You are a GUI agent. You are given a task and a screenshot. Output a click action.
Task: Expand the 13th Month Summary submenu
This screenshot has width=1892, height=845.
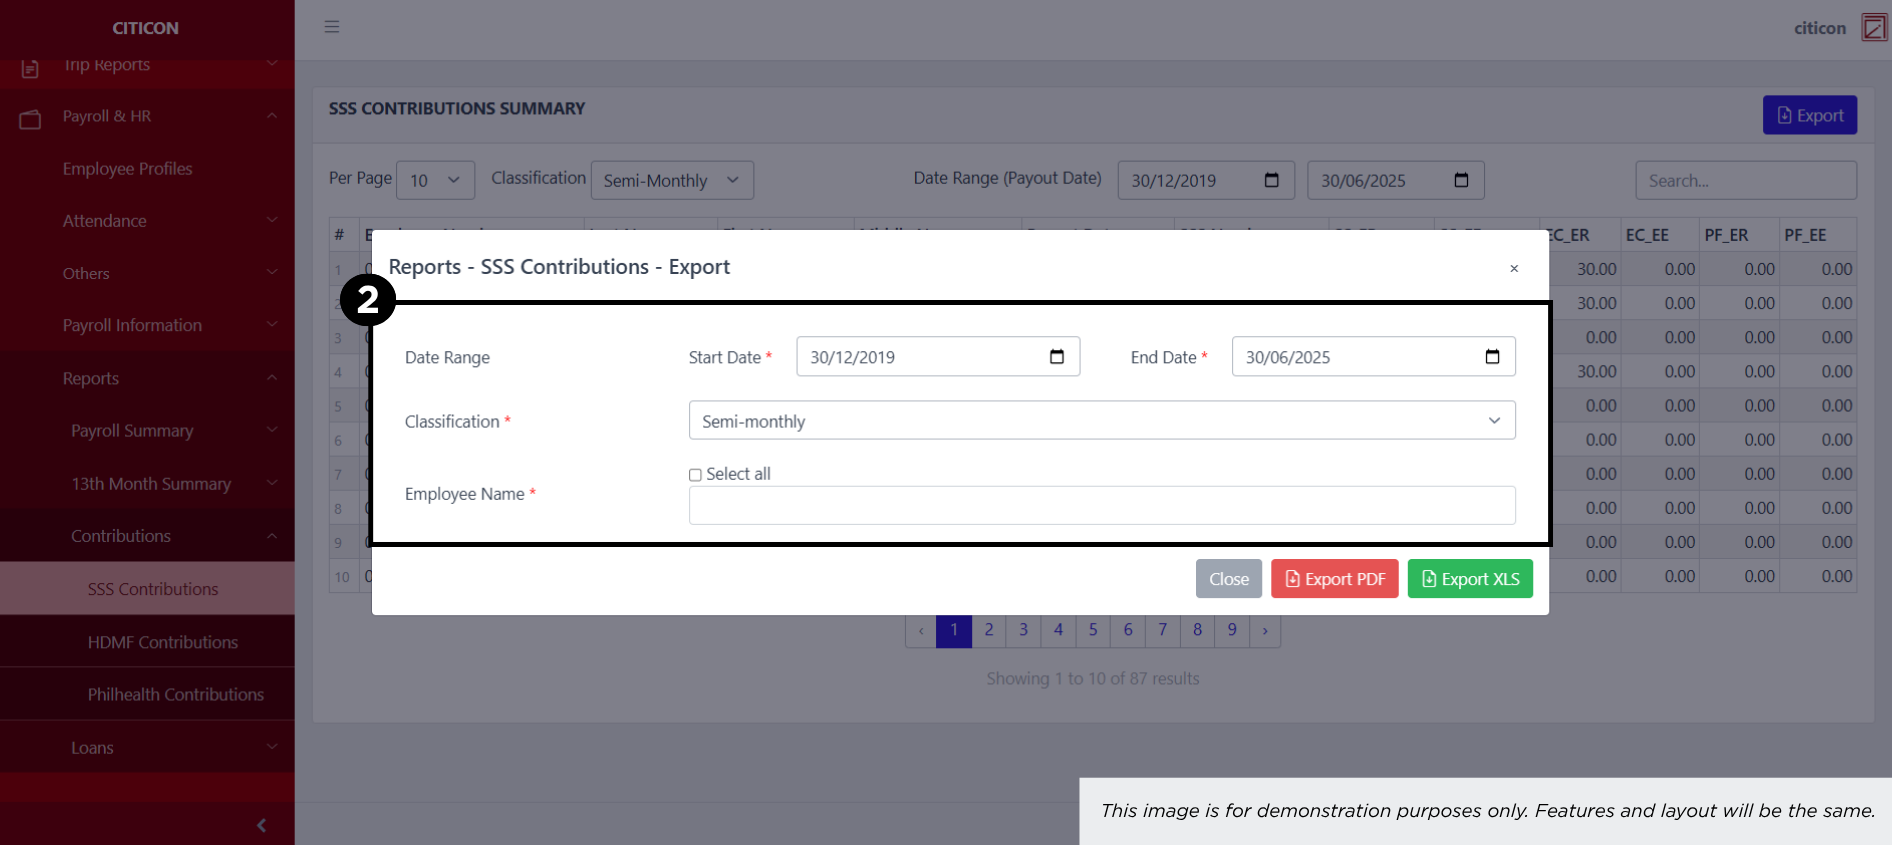click(272, 483)
